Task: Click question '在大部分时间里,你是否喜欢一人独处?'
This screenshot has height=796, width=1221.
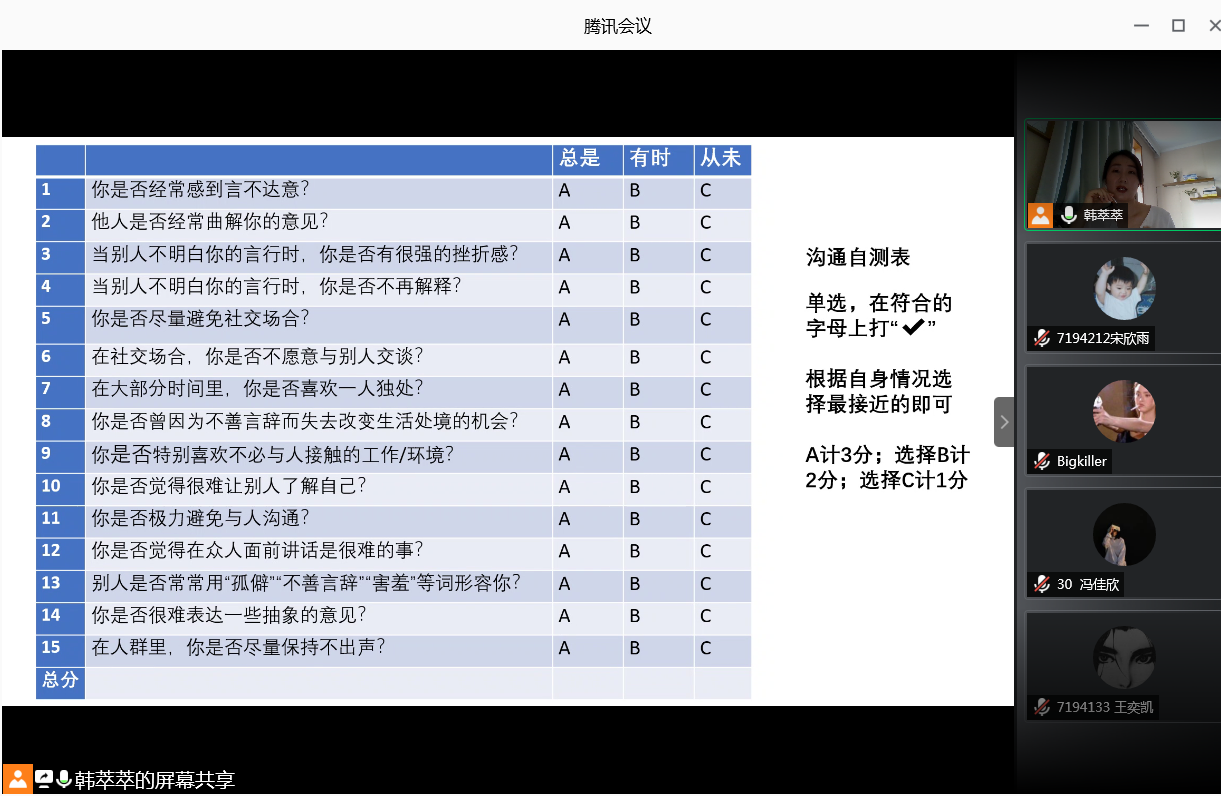Action: tap(257, 389)
